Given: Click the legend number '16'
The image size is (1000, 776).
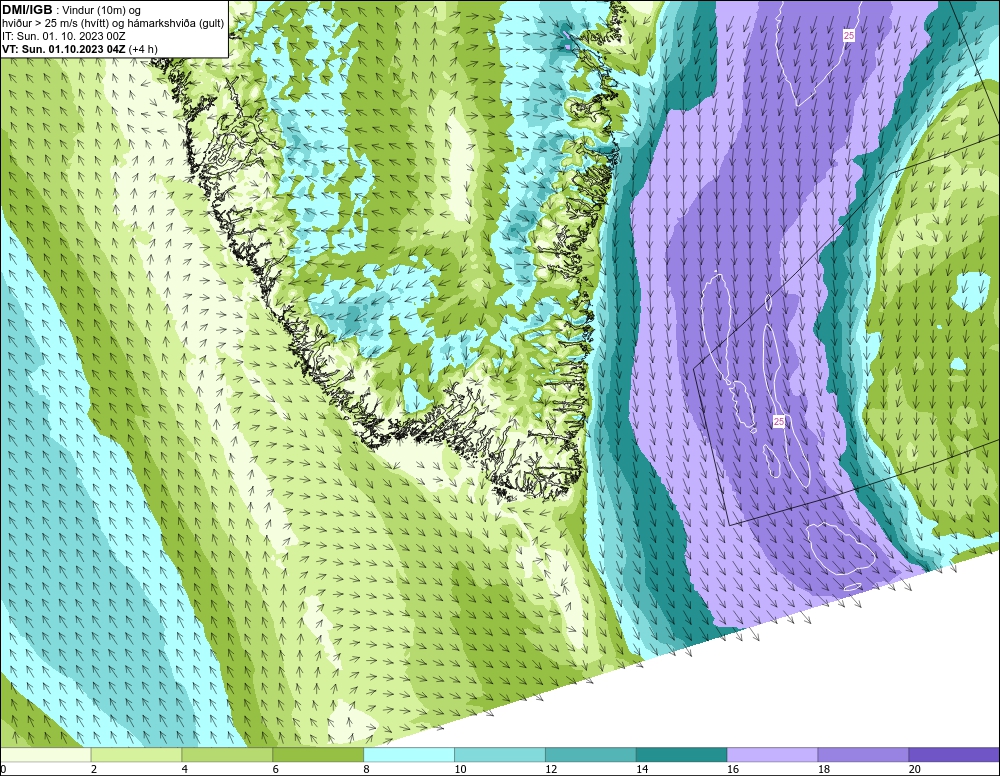Looking at the screenshot, I should 733,769.
